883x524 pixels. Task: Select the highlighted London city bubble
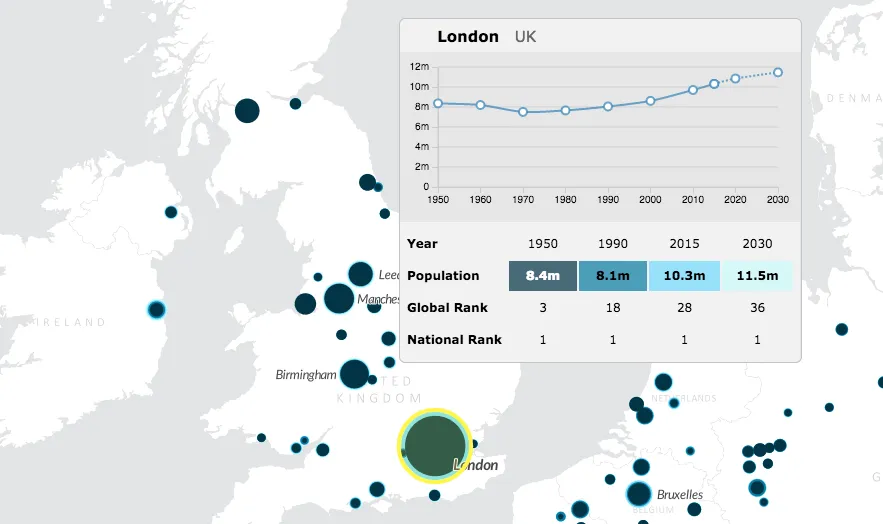[435, 446]
